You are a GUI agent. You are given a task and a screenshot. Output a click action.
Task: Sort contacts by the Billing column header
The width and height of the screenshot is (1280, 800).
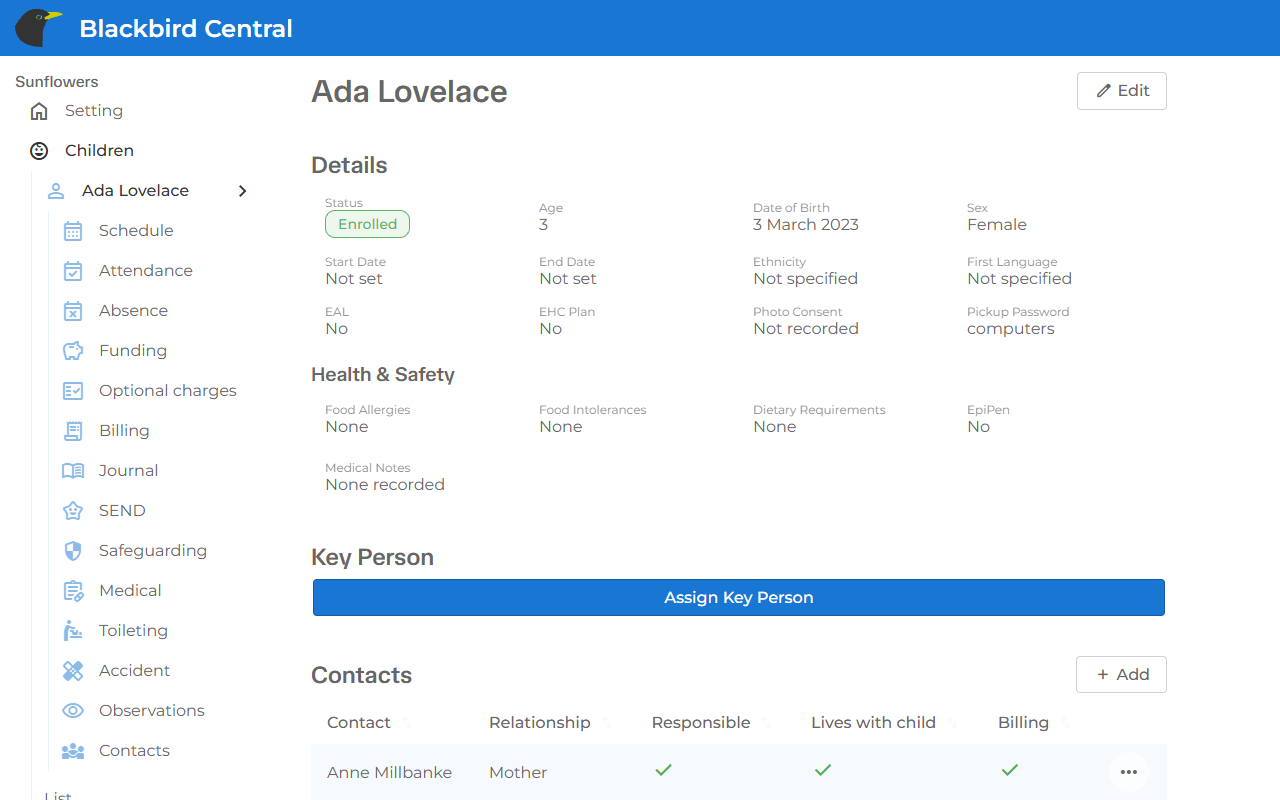coord(1023,723)
